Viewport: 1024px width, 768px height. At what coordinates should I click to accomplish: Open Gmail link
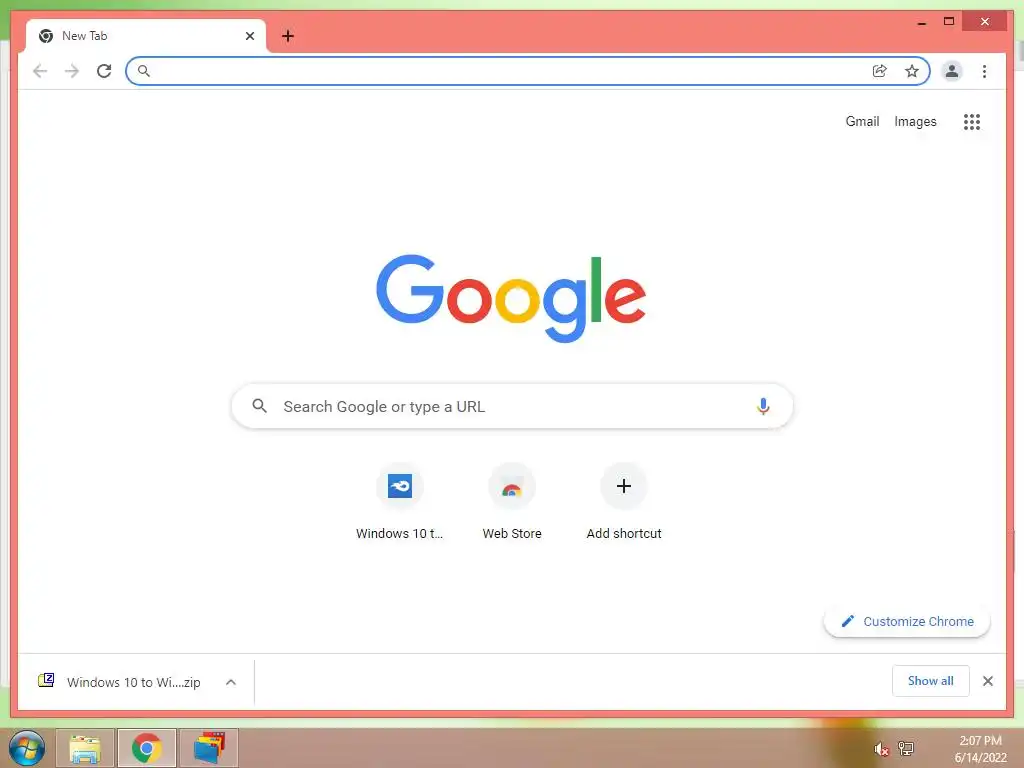(x=862, y=121)
